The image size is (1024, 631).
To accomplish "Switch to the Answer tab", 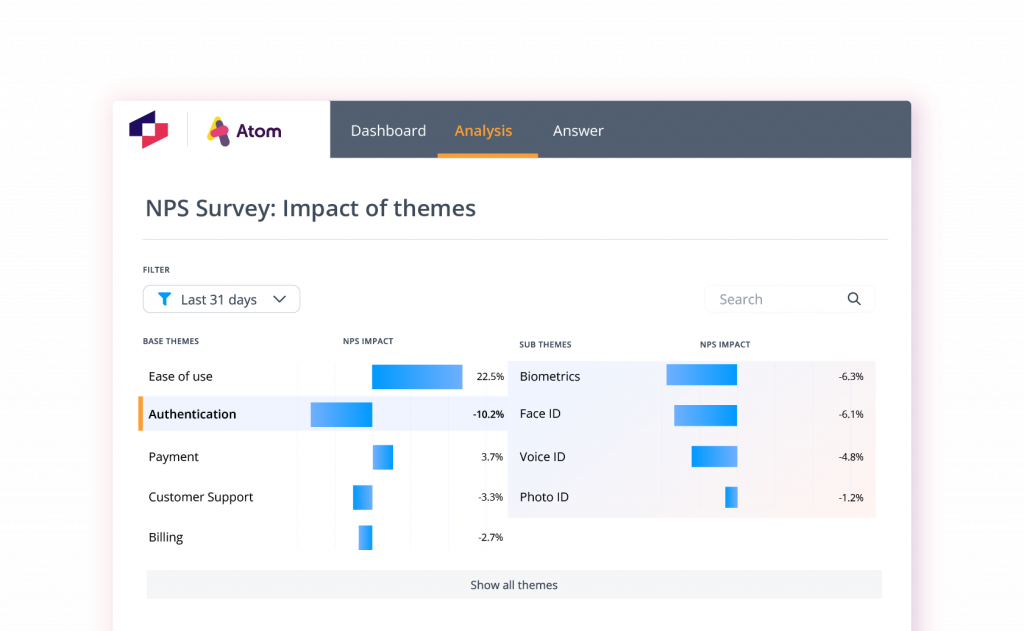I will pos(578,130).
